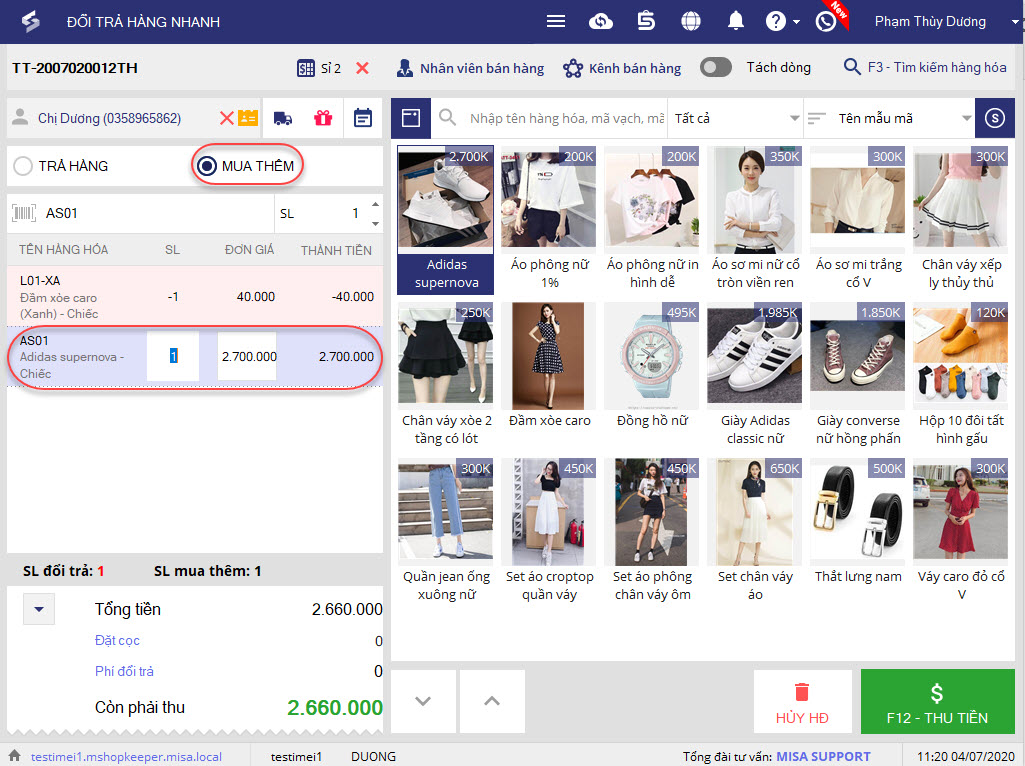1025x766 pixels.
Task: Focus the product search input field
Action: point(565,118)
